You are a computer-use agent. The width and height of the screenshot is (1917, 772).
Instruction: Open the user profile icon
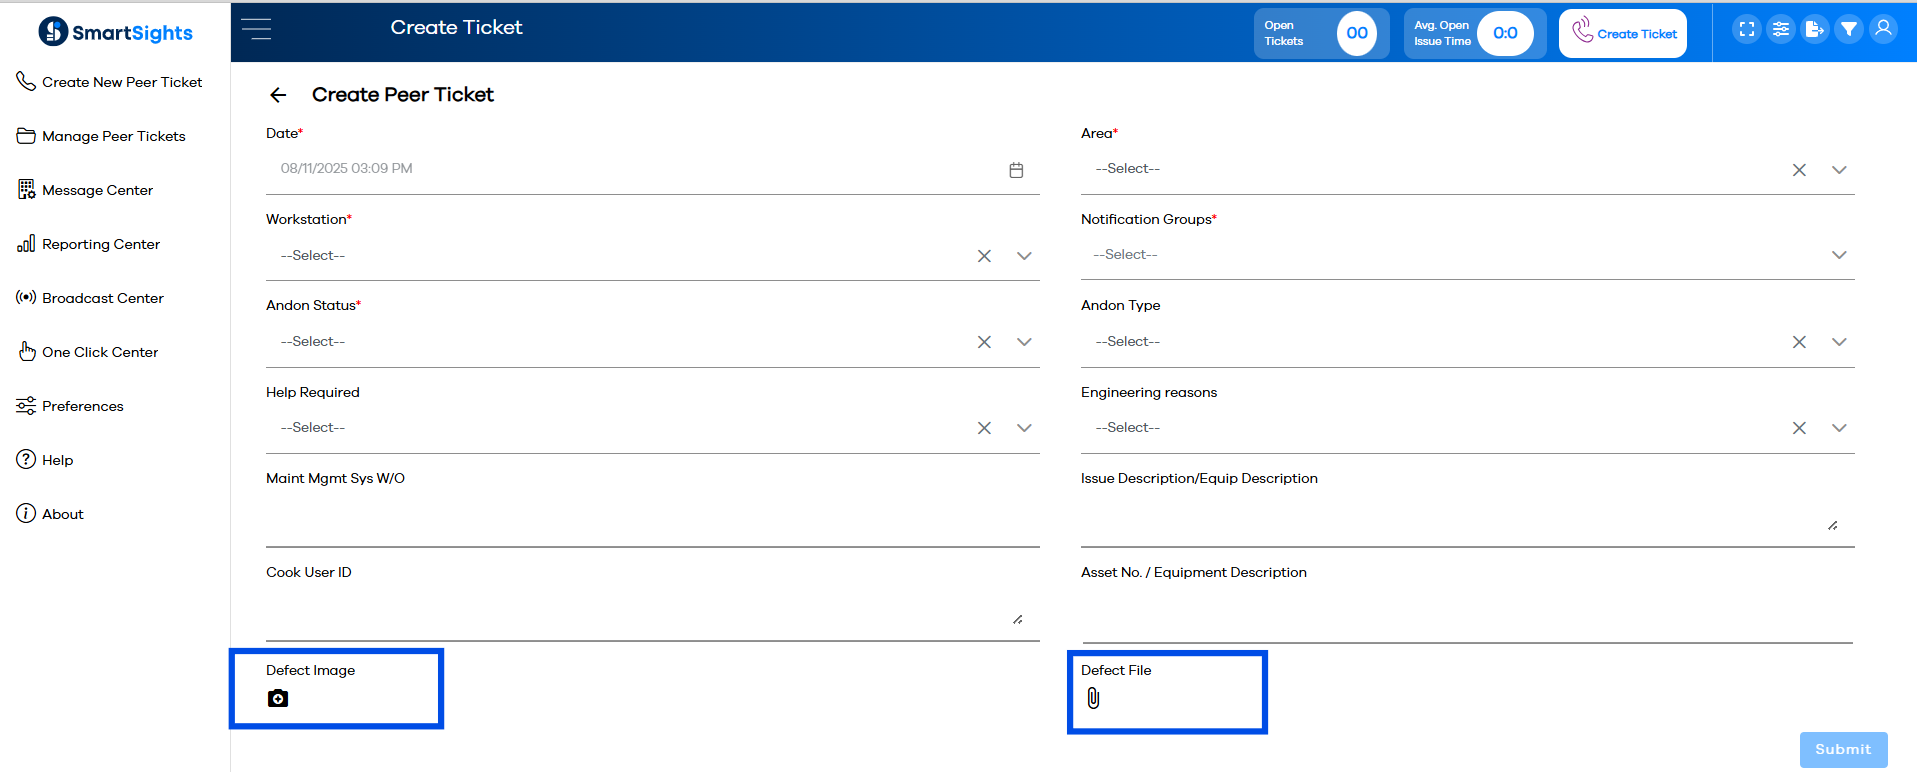[1883, 30]
